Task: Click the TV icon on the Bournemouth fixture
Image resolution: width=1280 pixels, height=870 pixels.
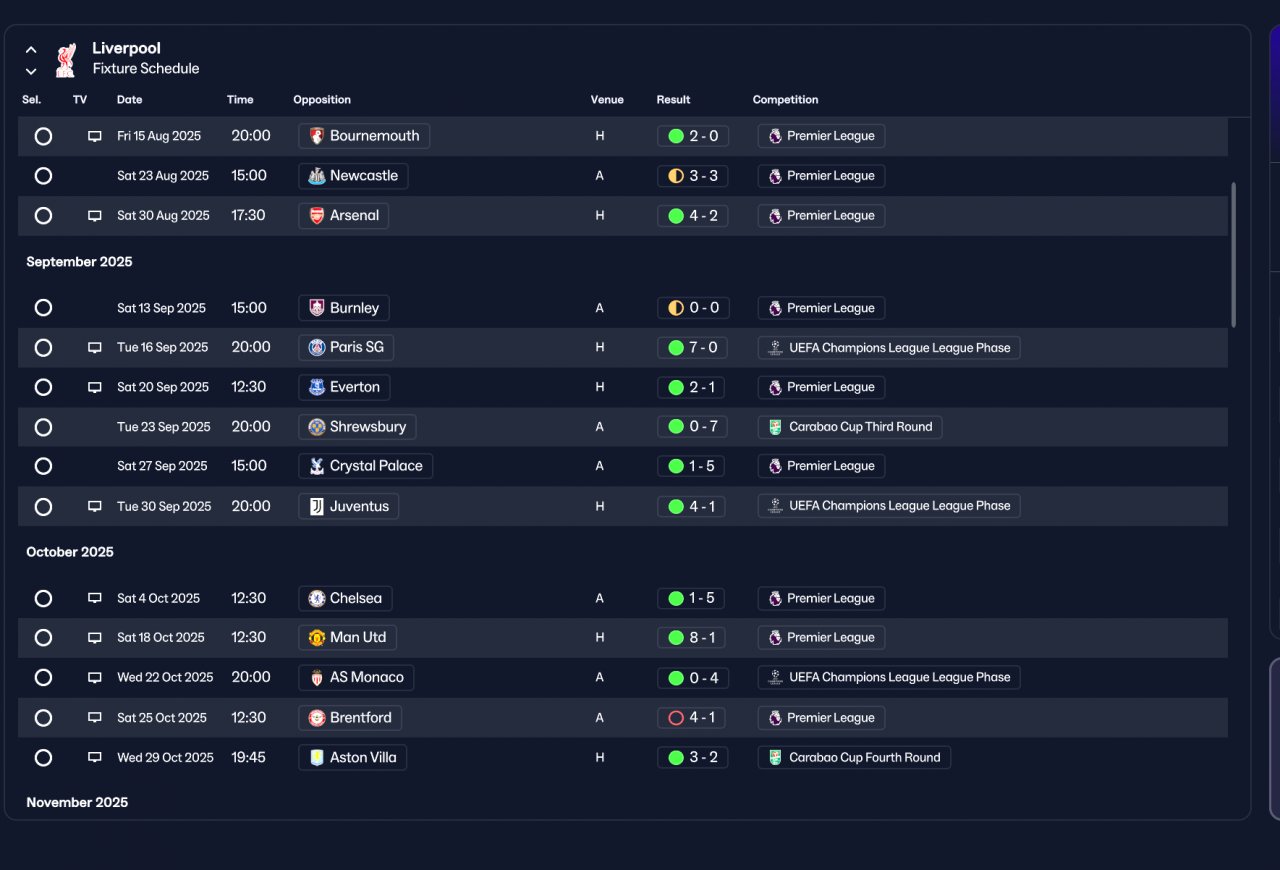Action: (x=95, y=136)
